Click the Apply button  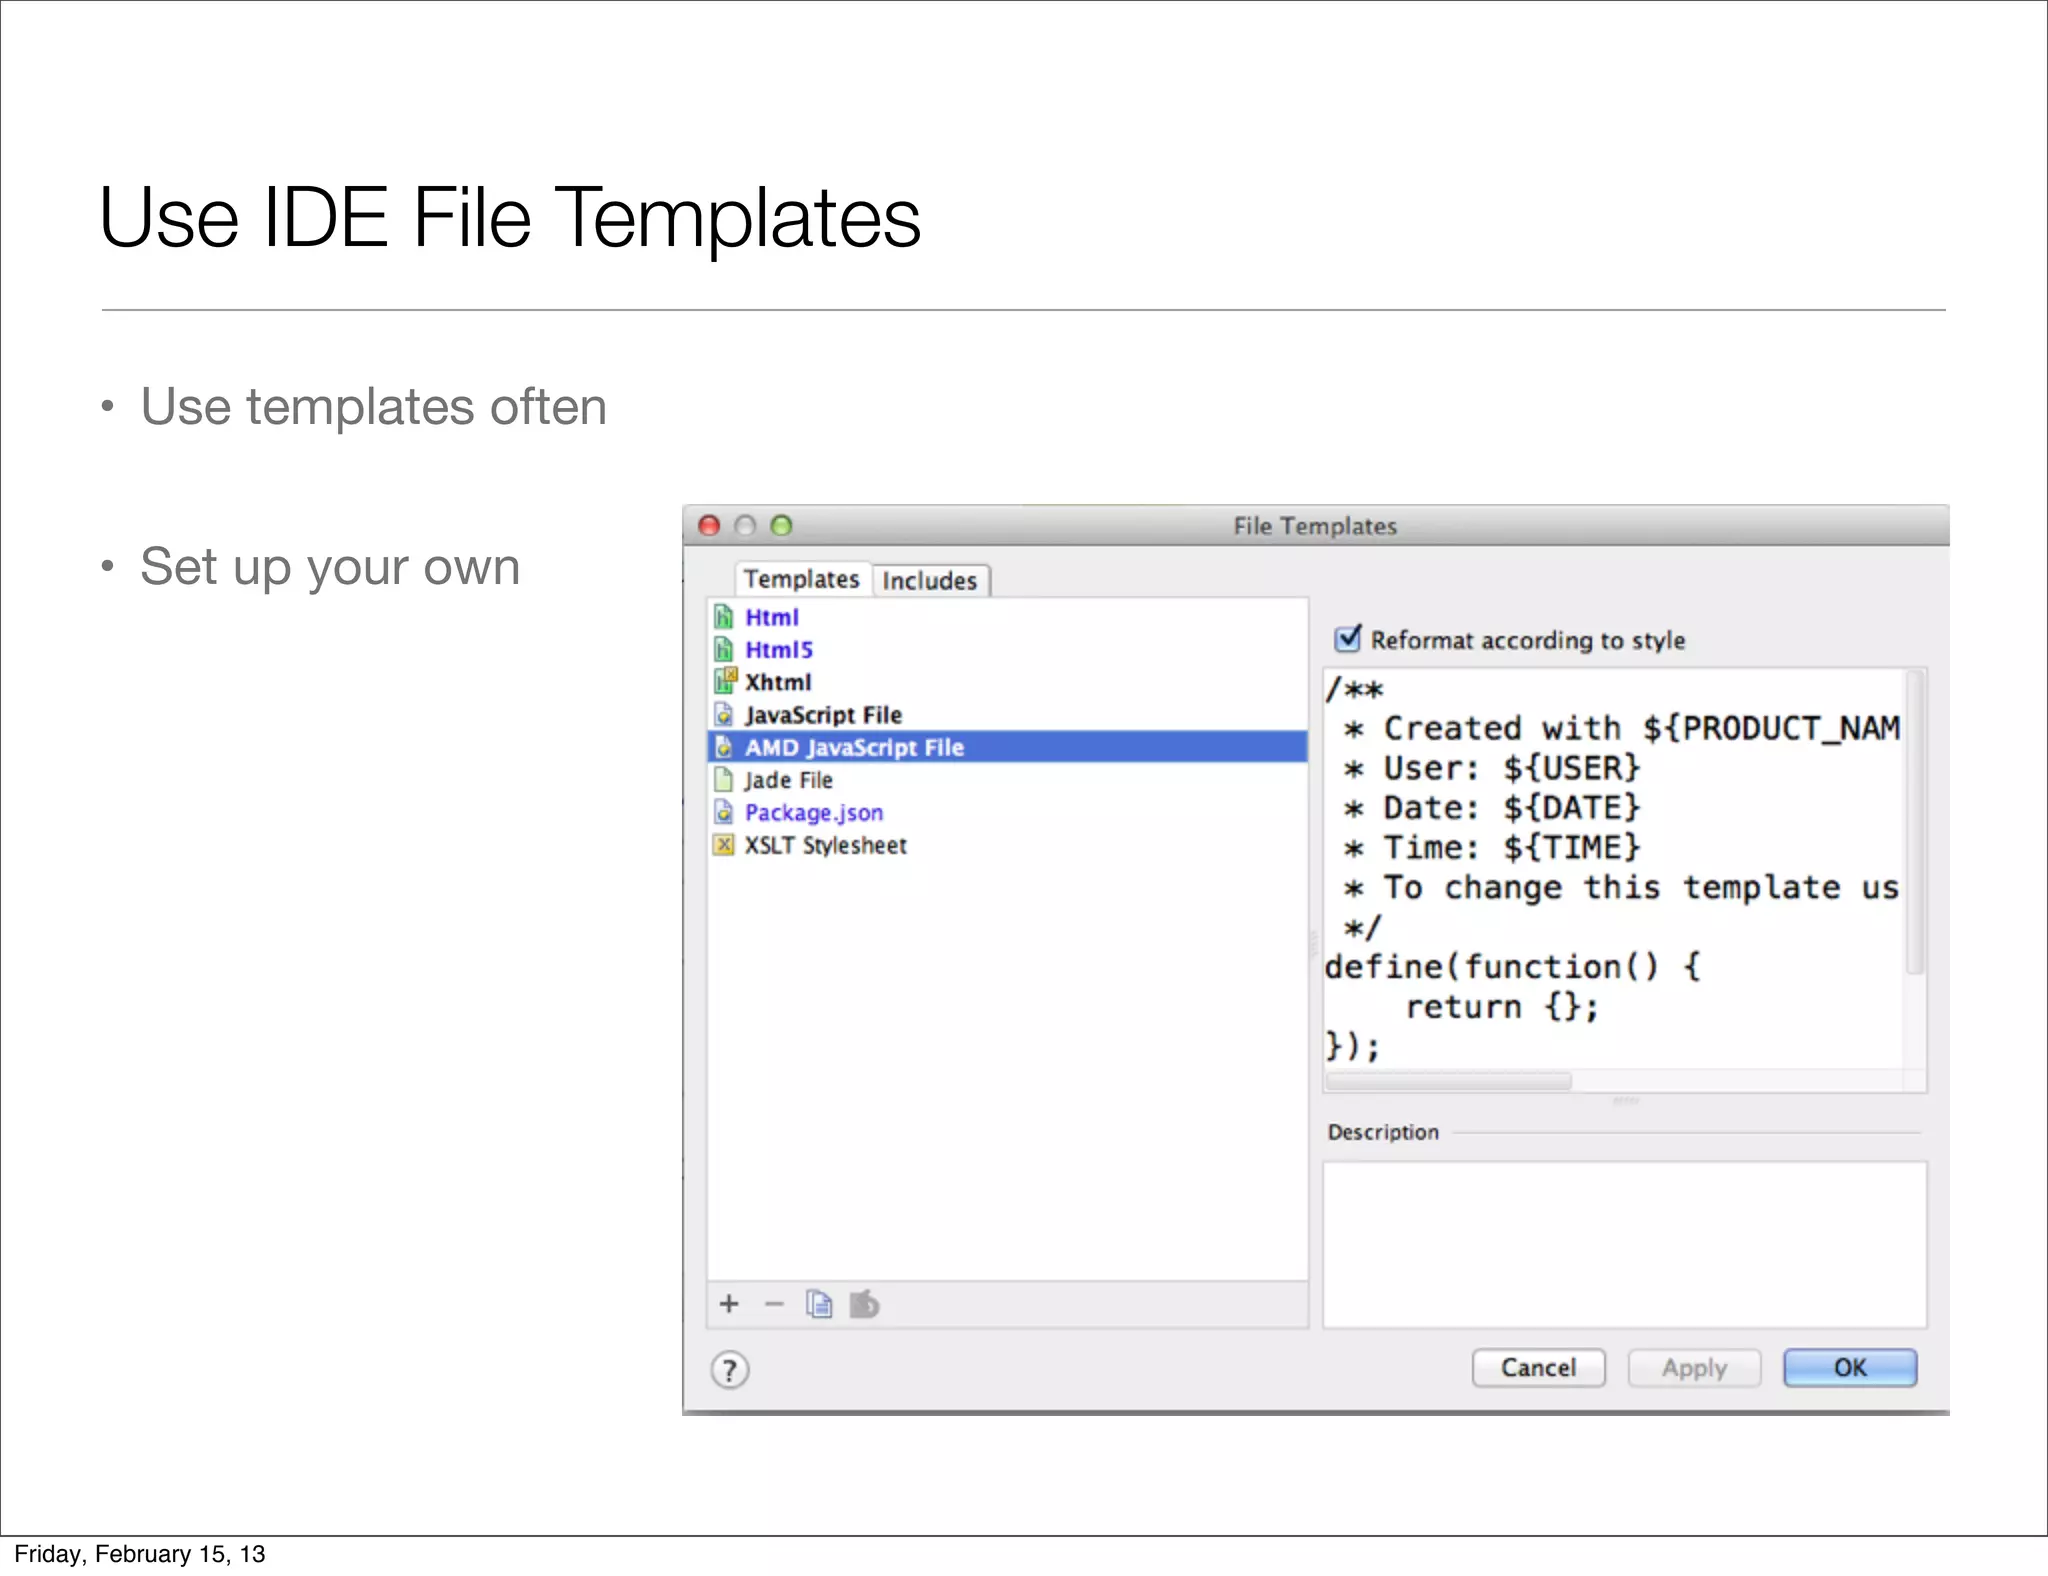point(1694,1368)
